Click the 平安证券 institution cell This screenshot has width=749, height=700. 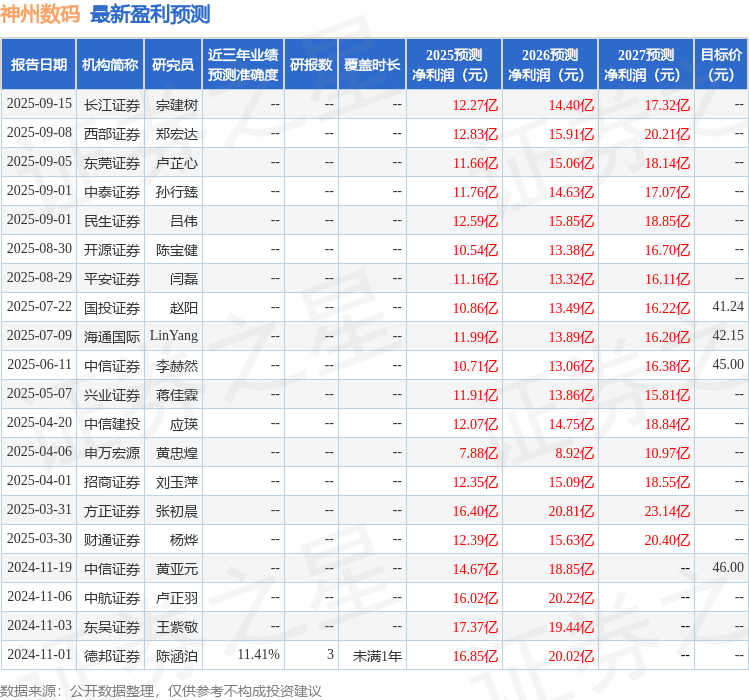click(x=112, y=279)
